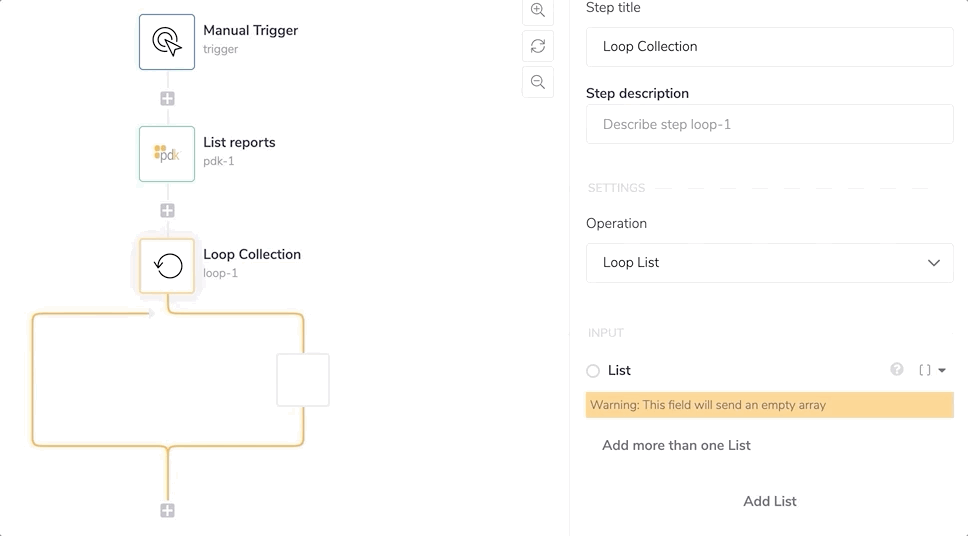Edit the Step title input field
968x536 pixels.
click(769, 47)
